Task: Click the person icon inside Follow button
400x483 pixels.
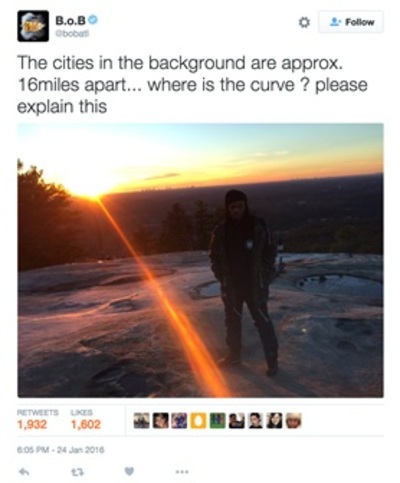Action: pos(335,22)
